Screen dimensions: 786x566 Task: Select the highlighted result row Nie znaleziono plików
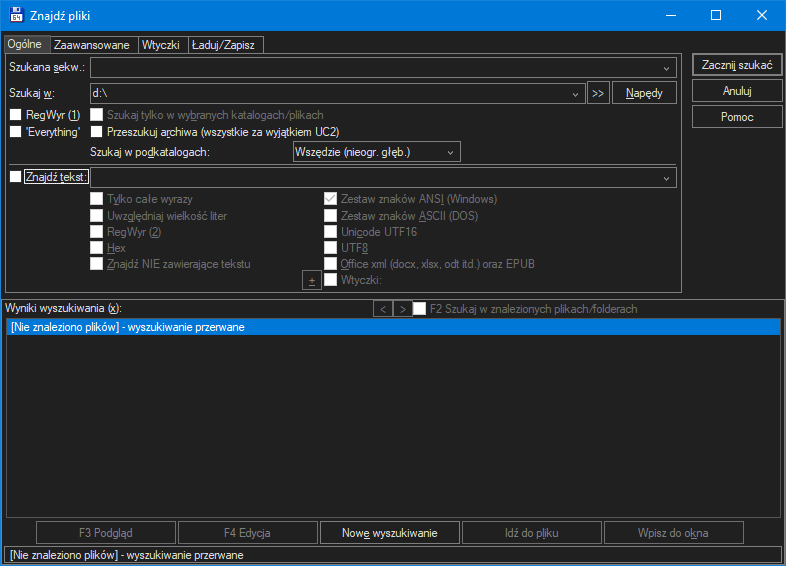(x=394, y=327)
